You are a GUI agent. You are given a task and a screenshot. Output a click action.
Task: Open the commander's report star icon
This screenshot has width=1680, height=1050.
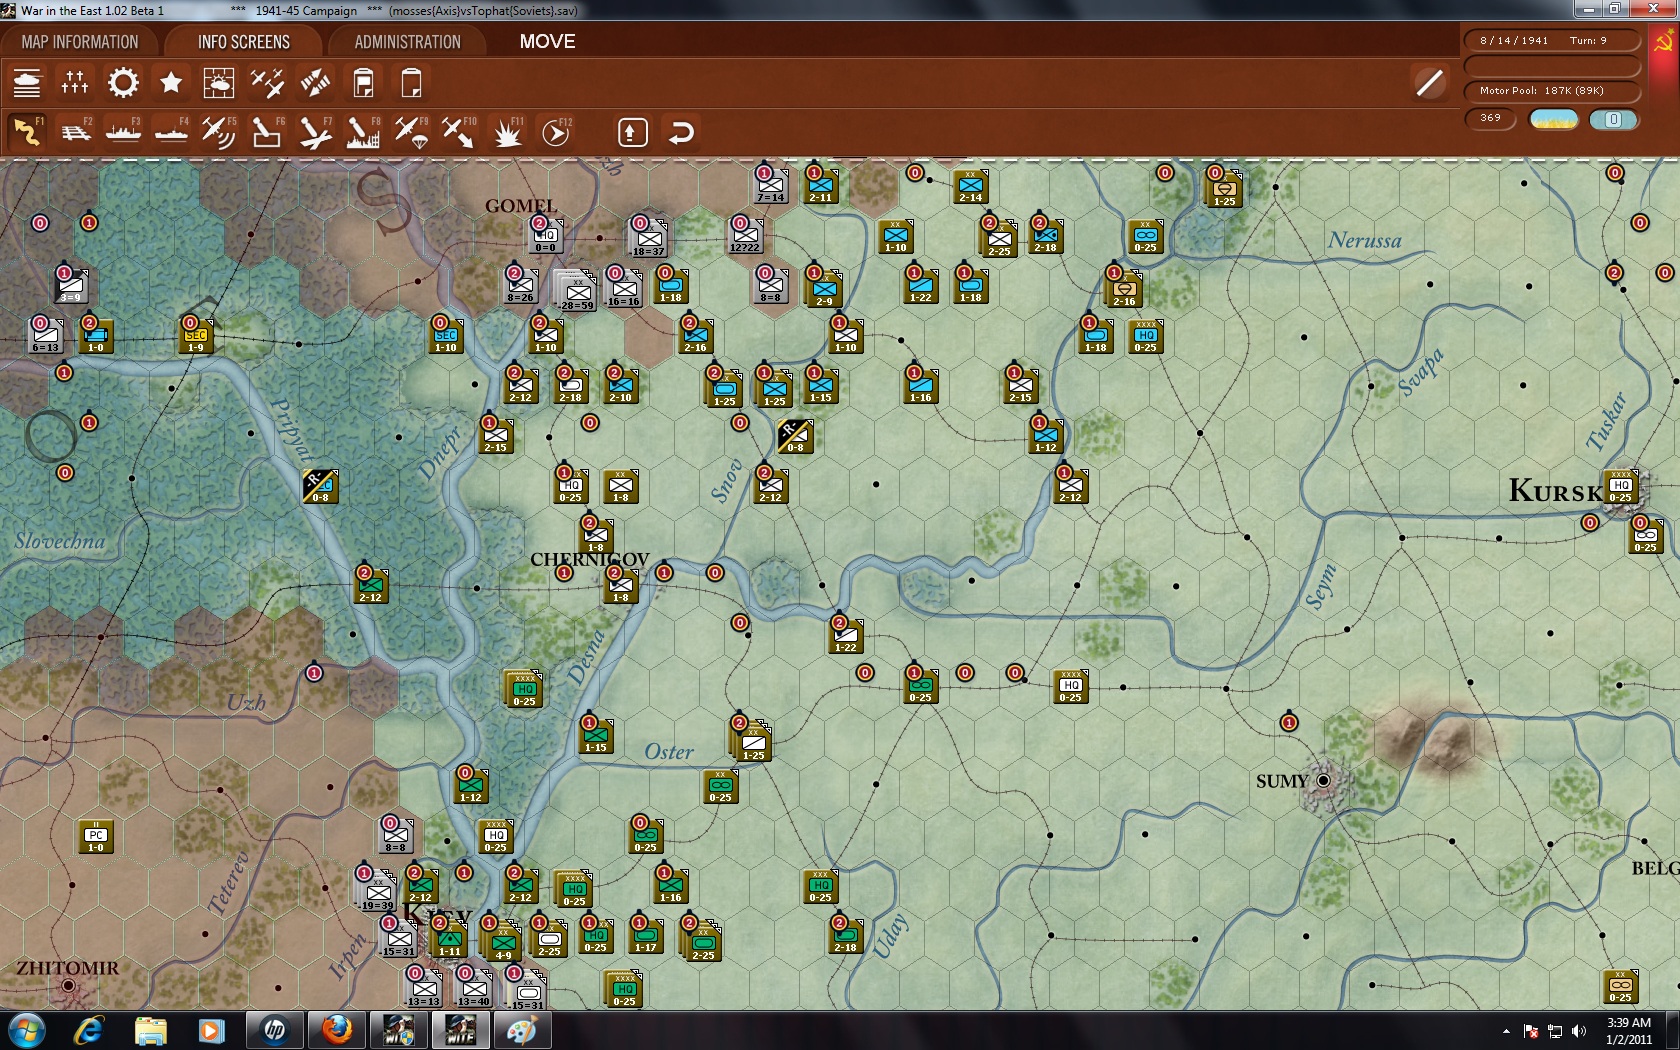click(x=170, y=83)
